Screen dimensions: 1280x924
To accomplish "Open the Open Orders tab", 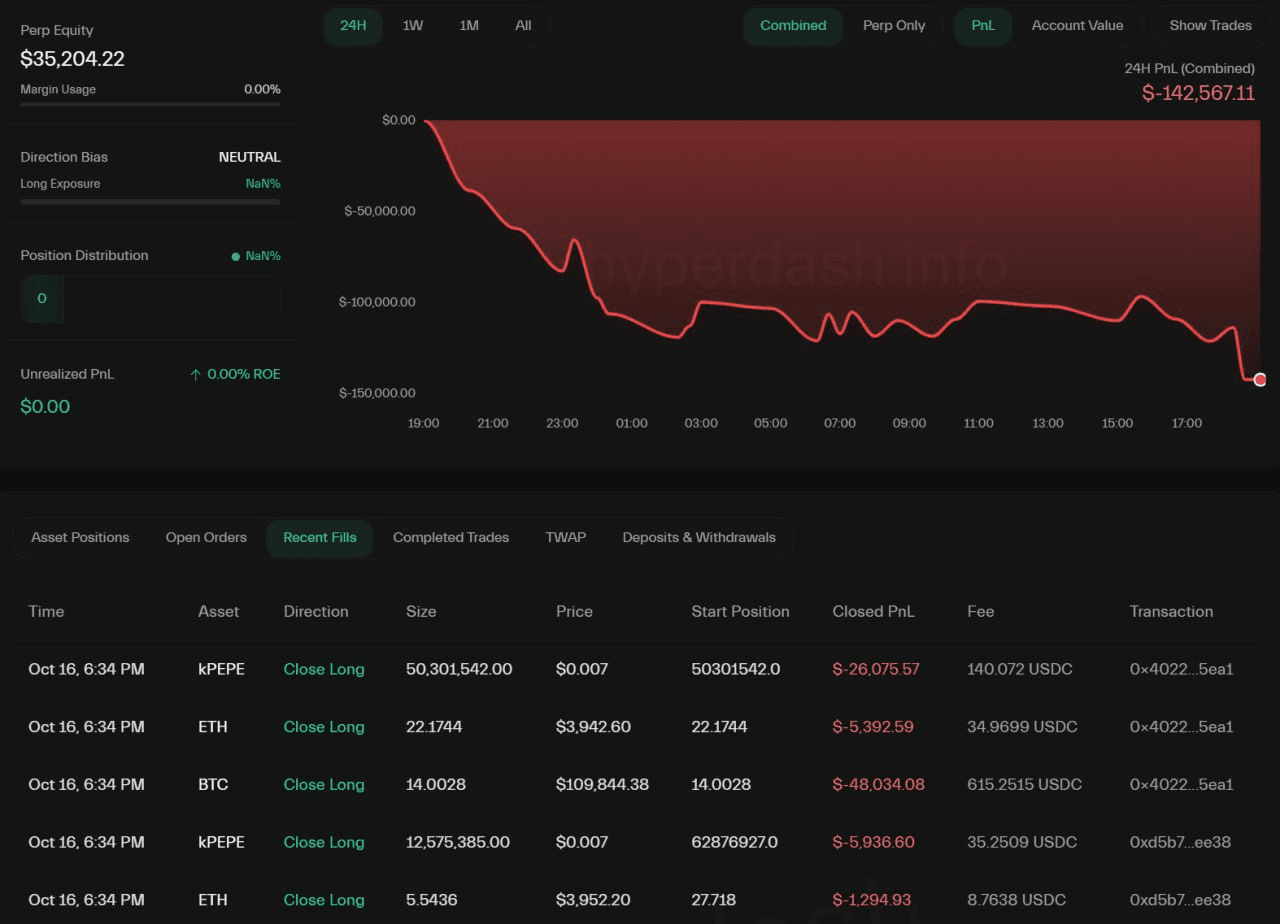I will tap(206, 538).
